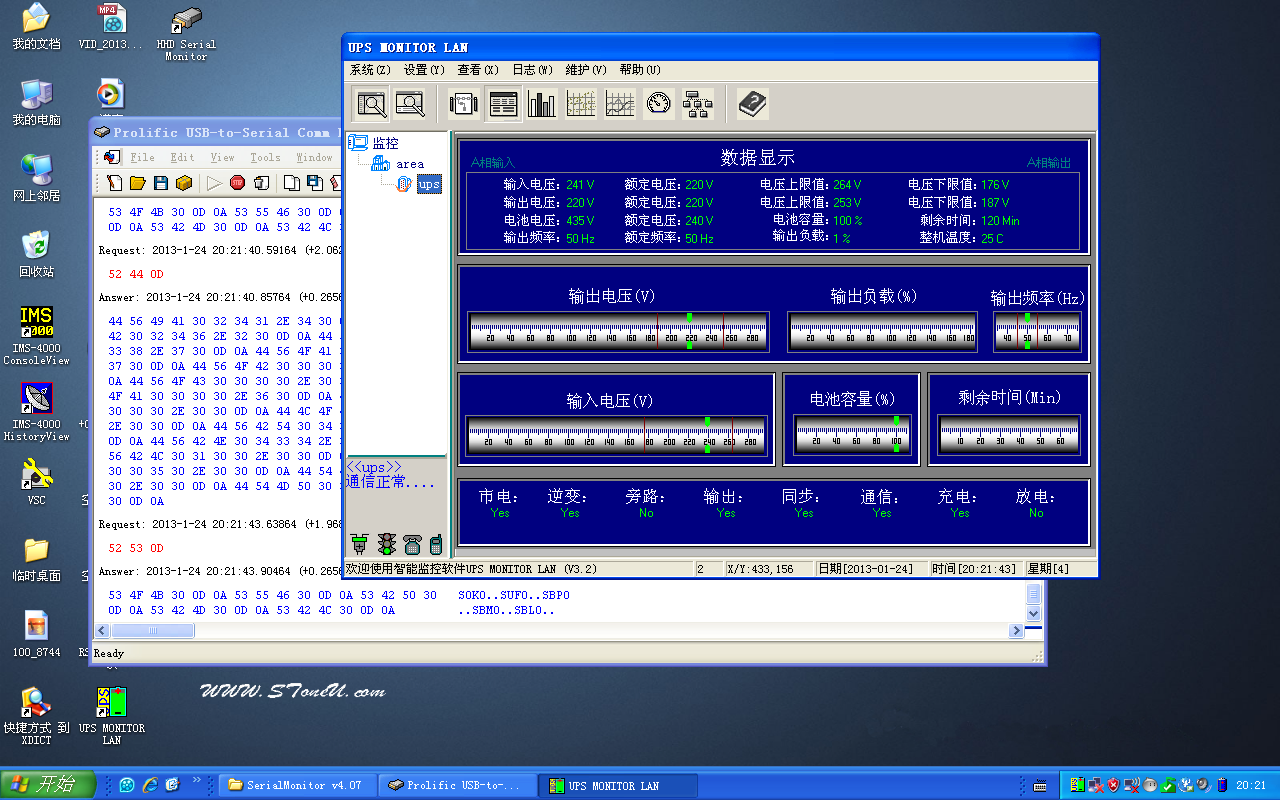The width and height of the screenshot is (1280, 800).
Task: Click the Windows 开始 Start button
Action: 48,785
